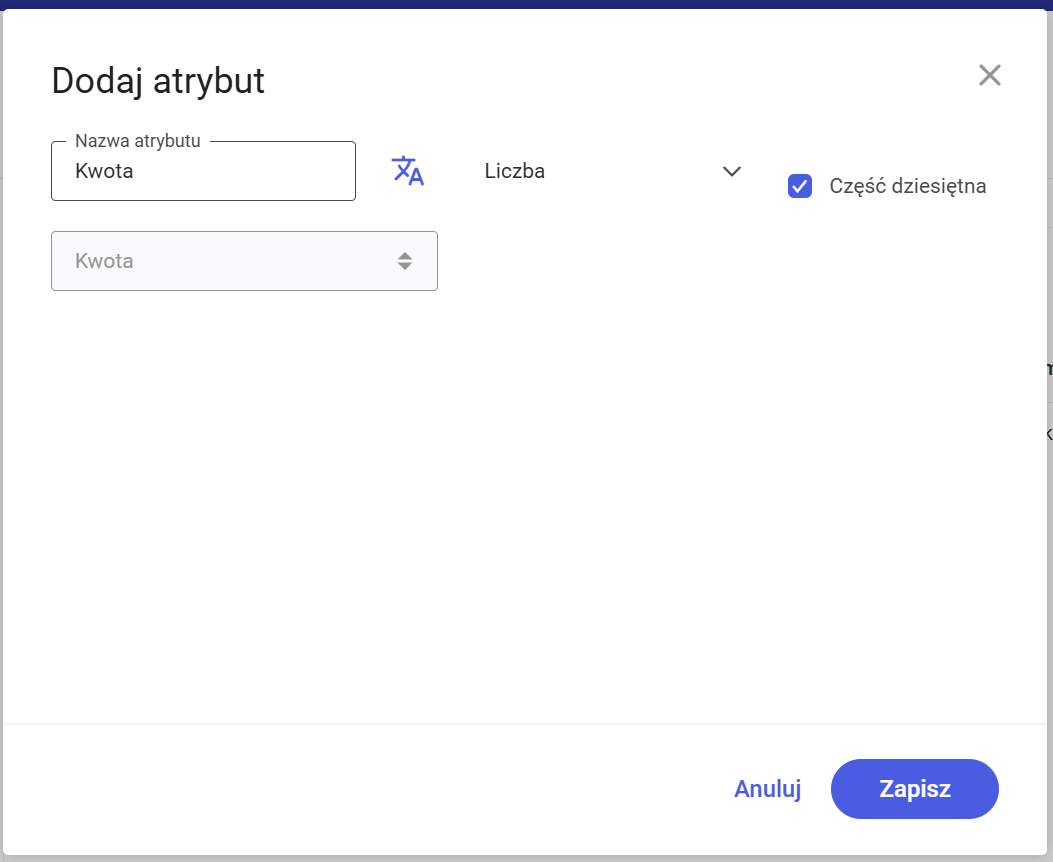Click the Część dziesiętna label text
The height and width of the screenshot is (862, 1053).
click(x=907, y=186)
